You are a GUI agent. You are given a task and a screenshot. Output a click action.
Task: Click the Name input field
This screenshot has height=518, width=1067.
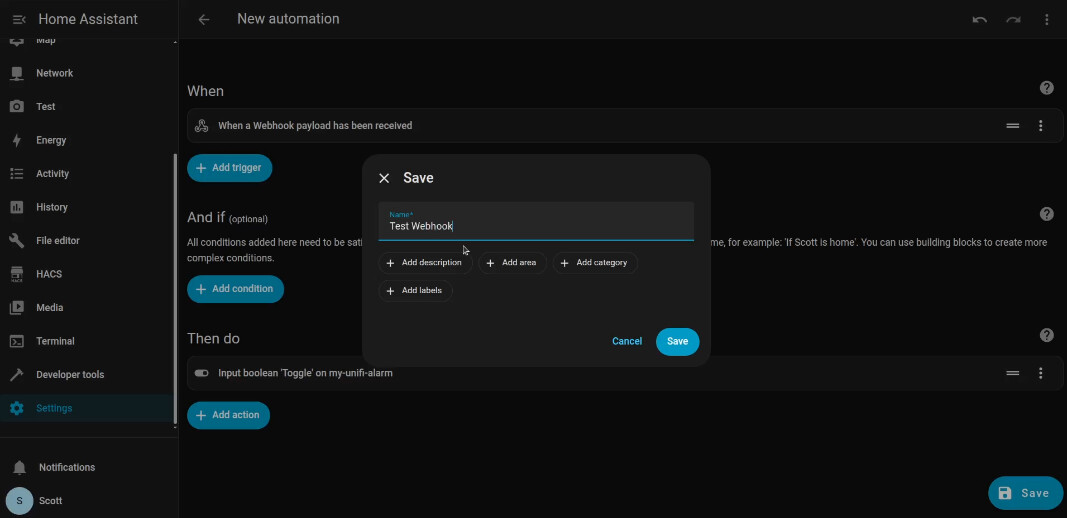pyautogui.click(x=535, y=225)
